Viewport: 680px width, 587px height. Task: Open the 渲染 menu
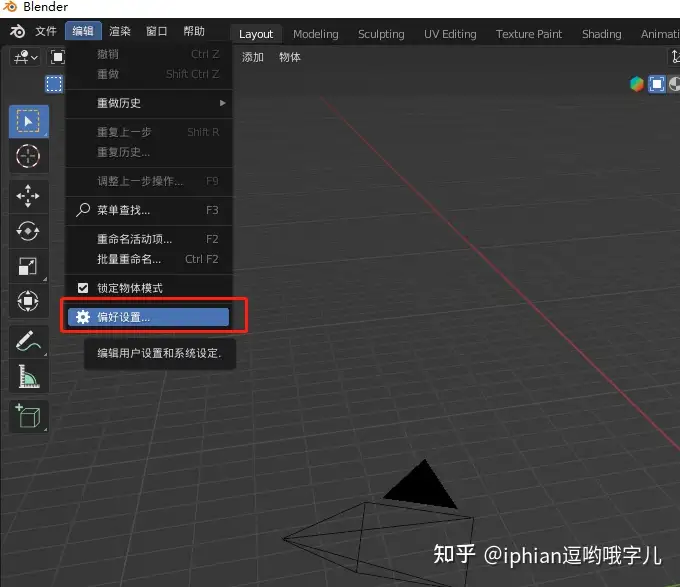[120, 31]
